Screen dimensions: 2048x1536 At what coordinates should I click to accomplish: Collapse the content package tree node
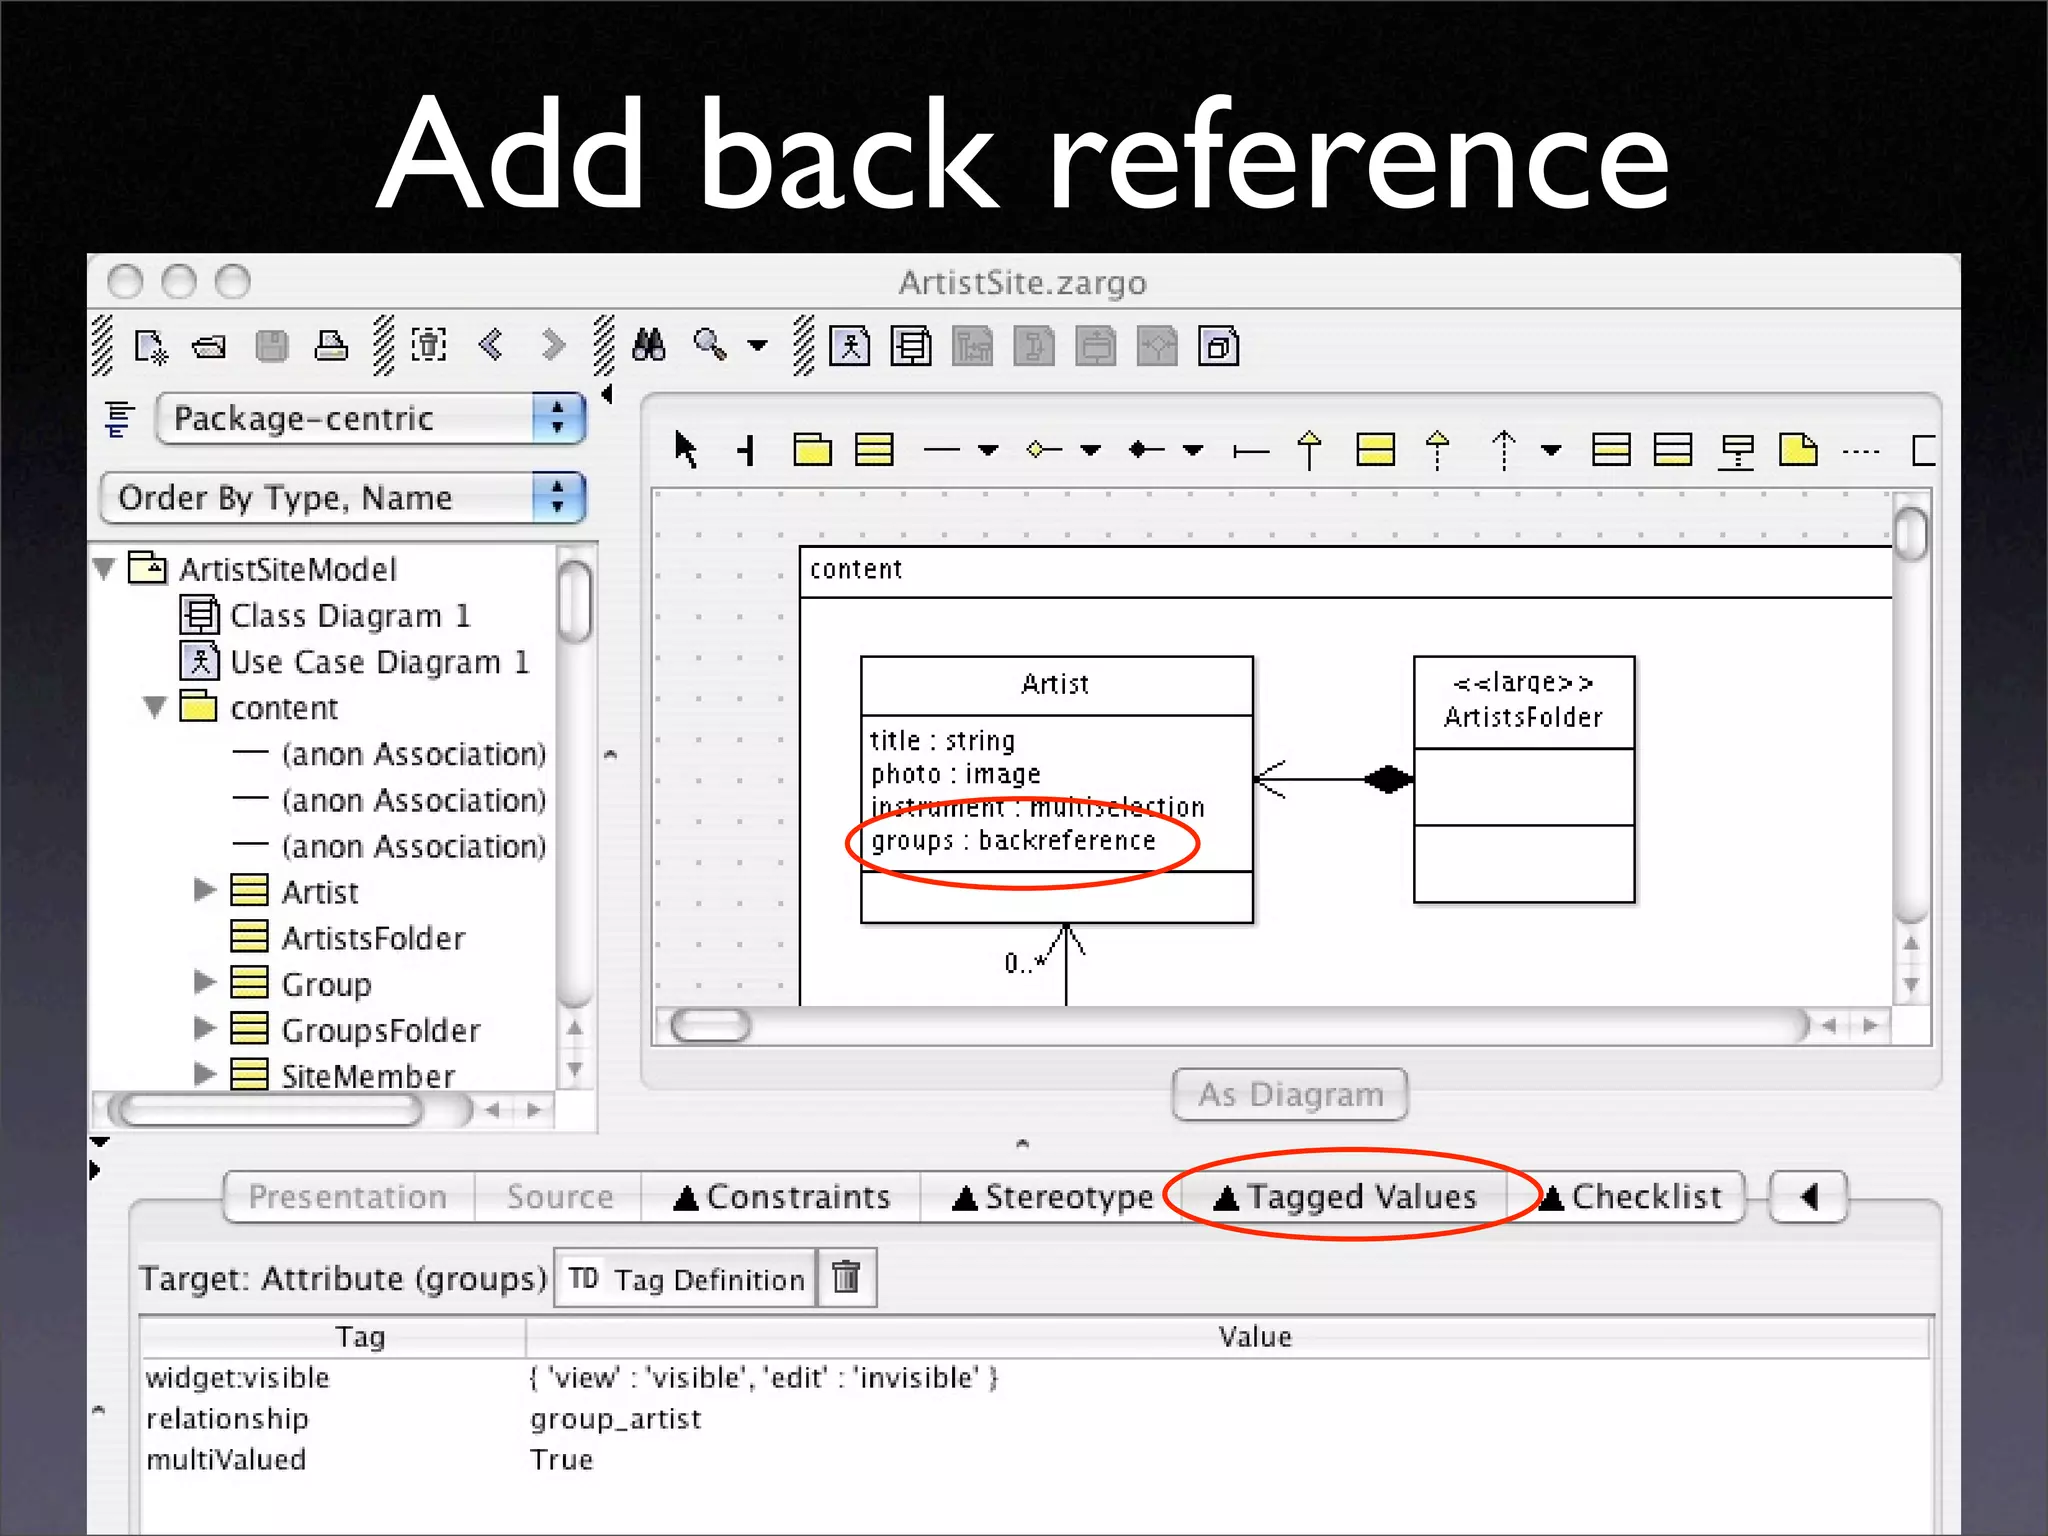coord(154,707)
